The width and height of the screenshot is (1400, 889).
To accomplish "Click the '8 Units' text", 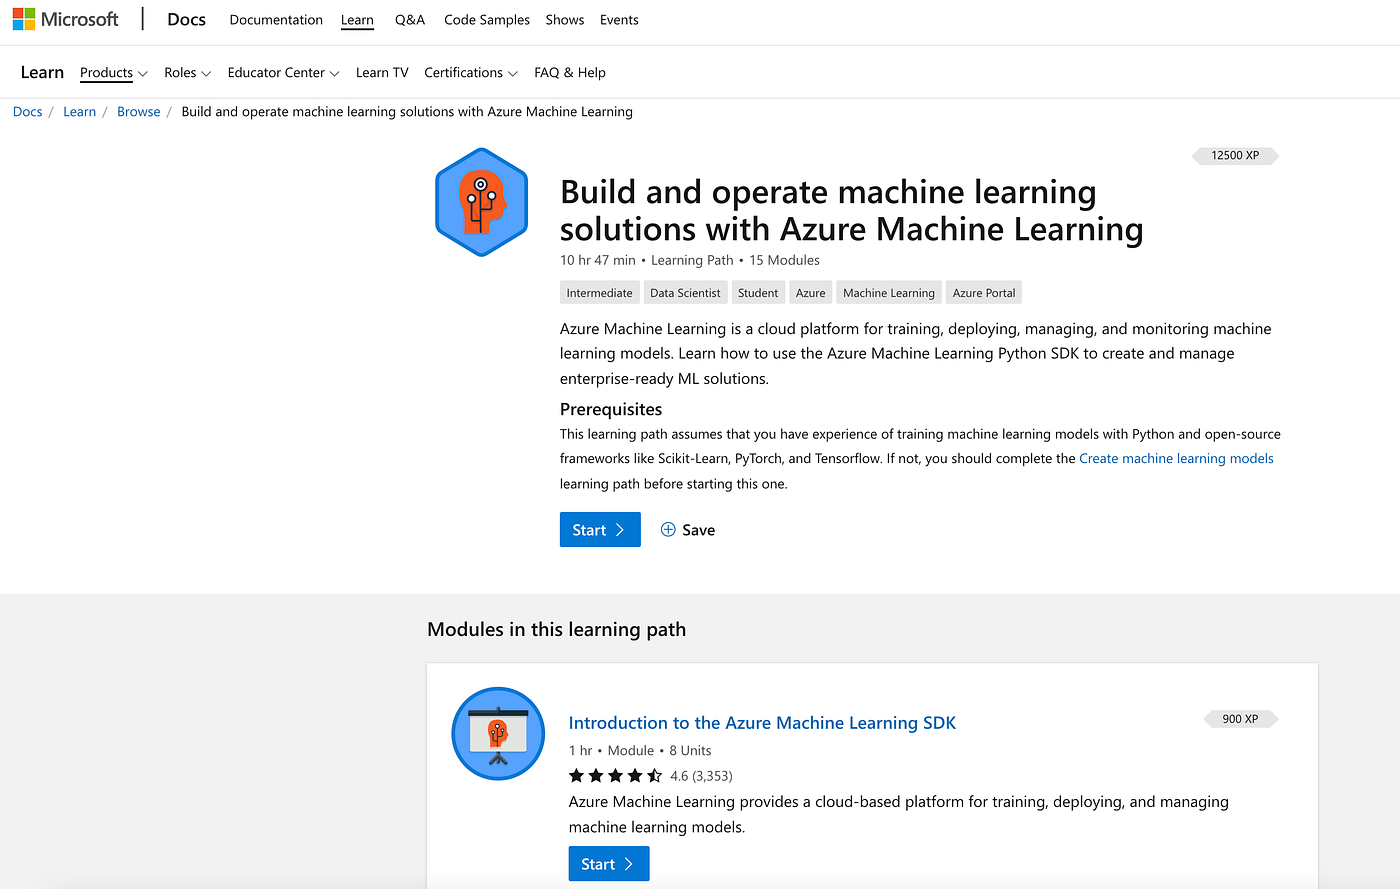I will [690, 751].
